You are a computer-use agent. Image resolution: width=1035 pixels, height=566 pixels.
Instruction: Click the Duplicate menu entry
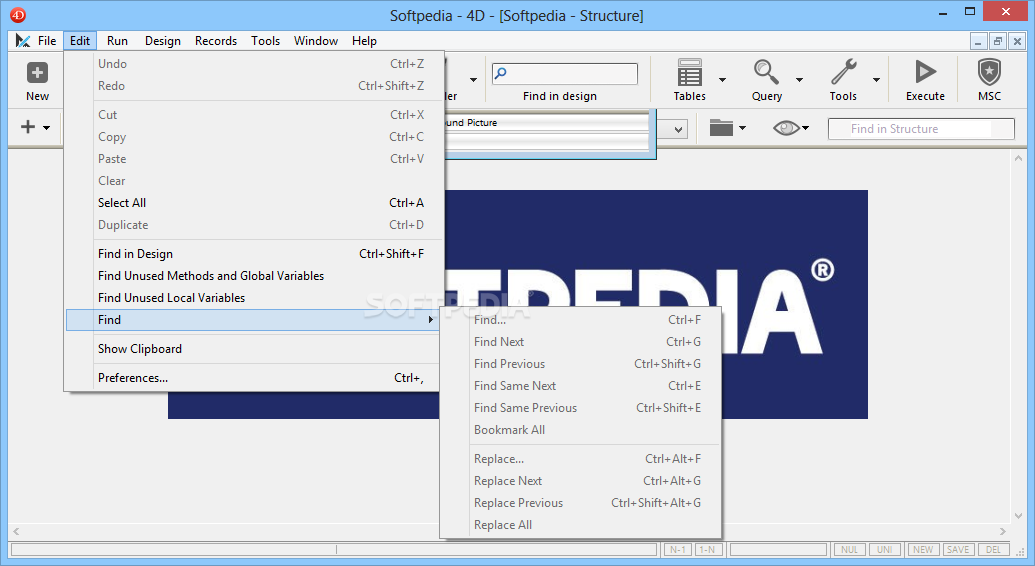click(x=254, y=225)
